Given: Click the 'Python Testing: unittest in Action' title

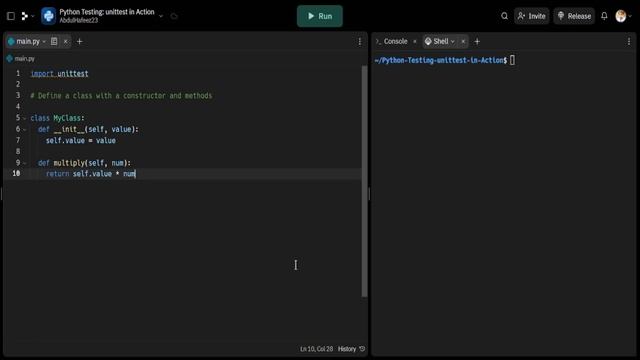Looking at the screenshot, I should (x=107, y=12).
